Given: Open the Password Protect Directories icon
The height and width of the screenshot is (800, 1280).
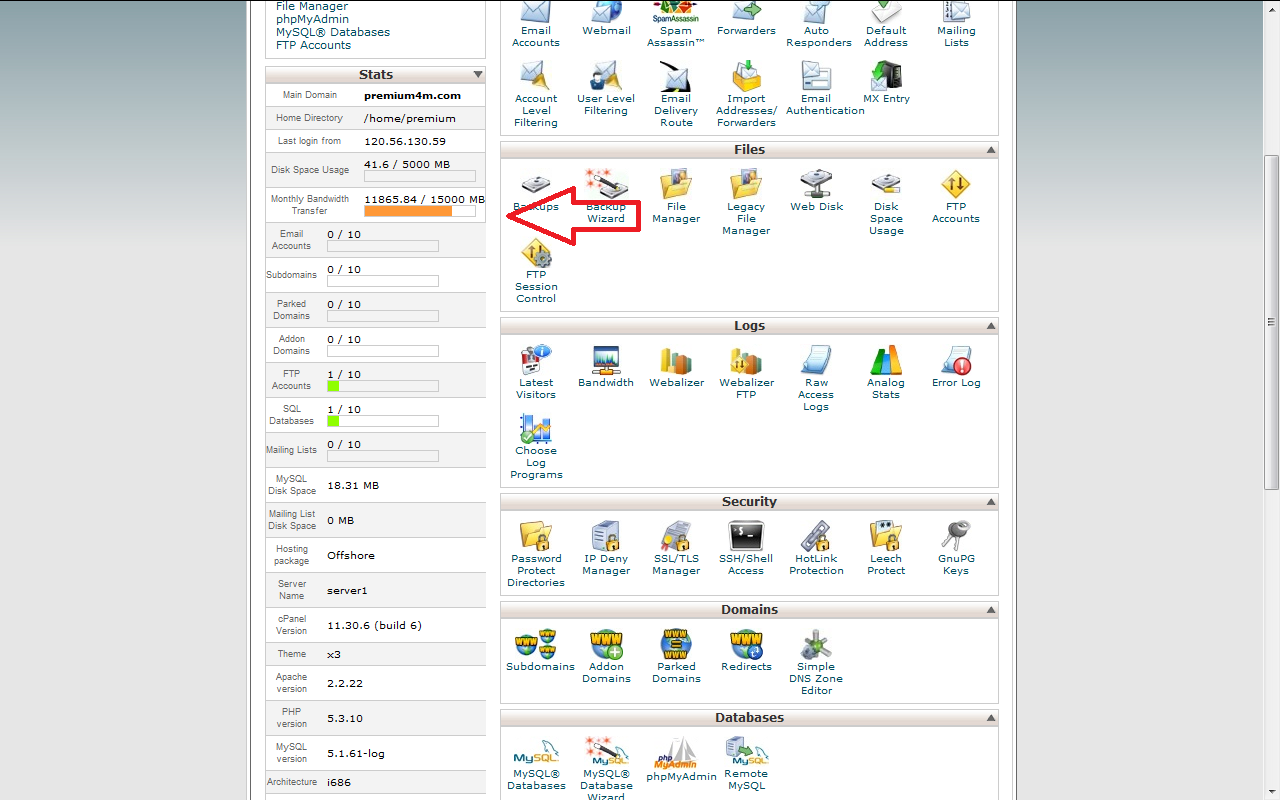Looking at the screenshot, I should [536, 536].
